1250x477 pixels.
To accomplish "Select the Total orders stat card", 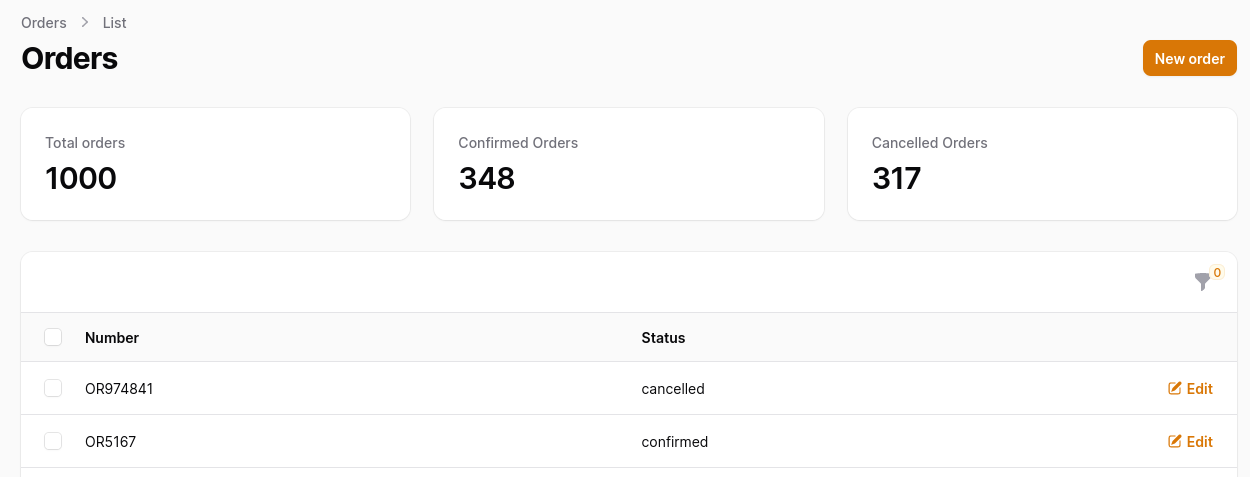I will [x=215, y=164].
